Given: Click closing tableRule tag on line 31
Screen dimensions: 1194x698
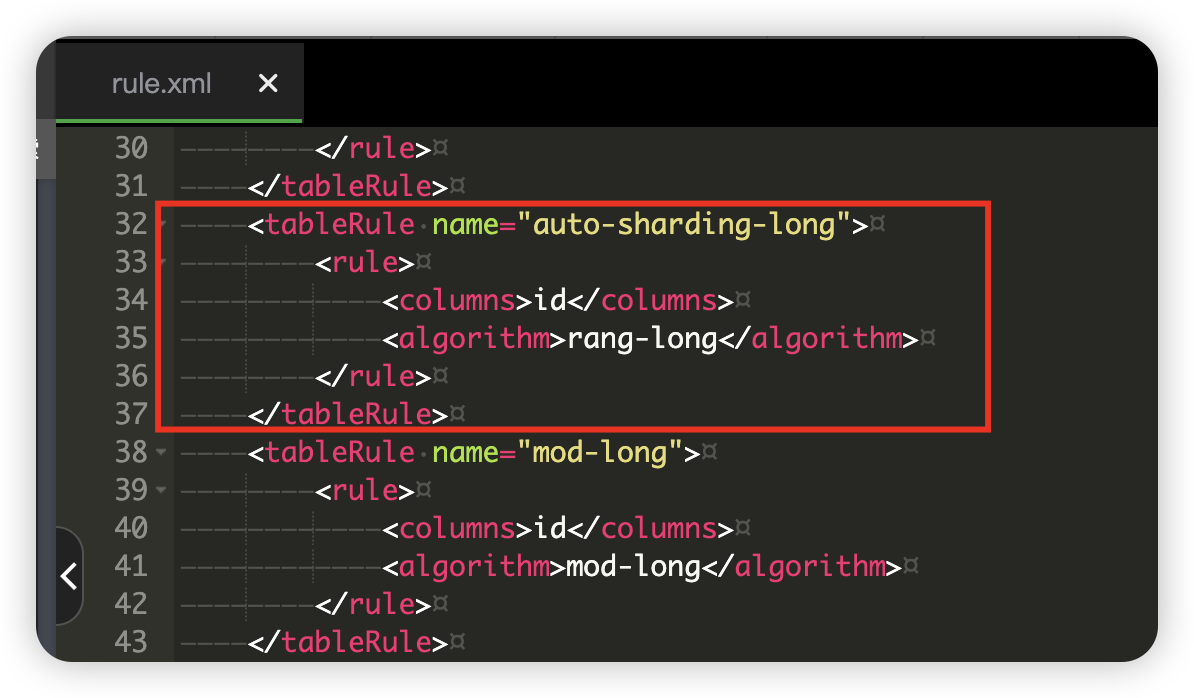Looking at the screenshot, I should 347,186.
